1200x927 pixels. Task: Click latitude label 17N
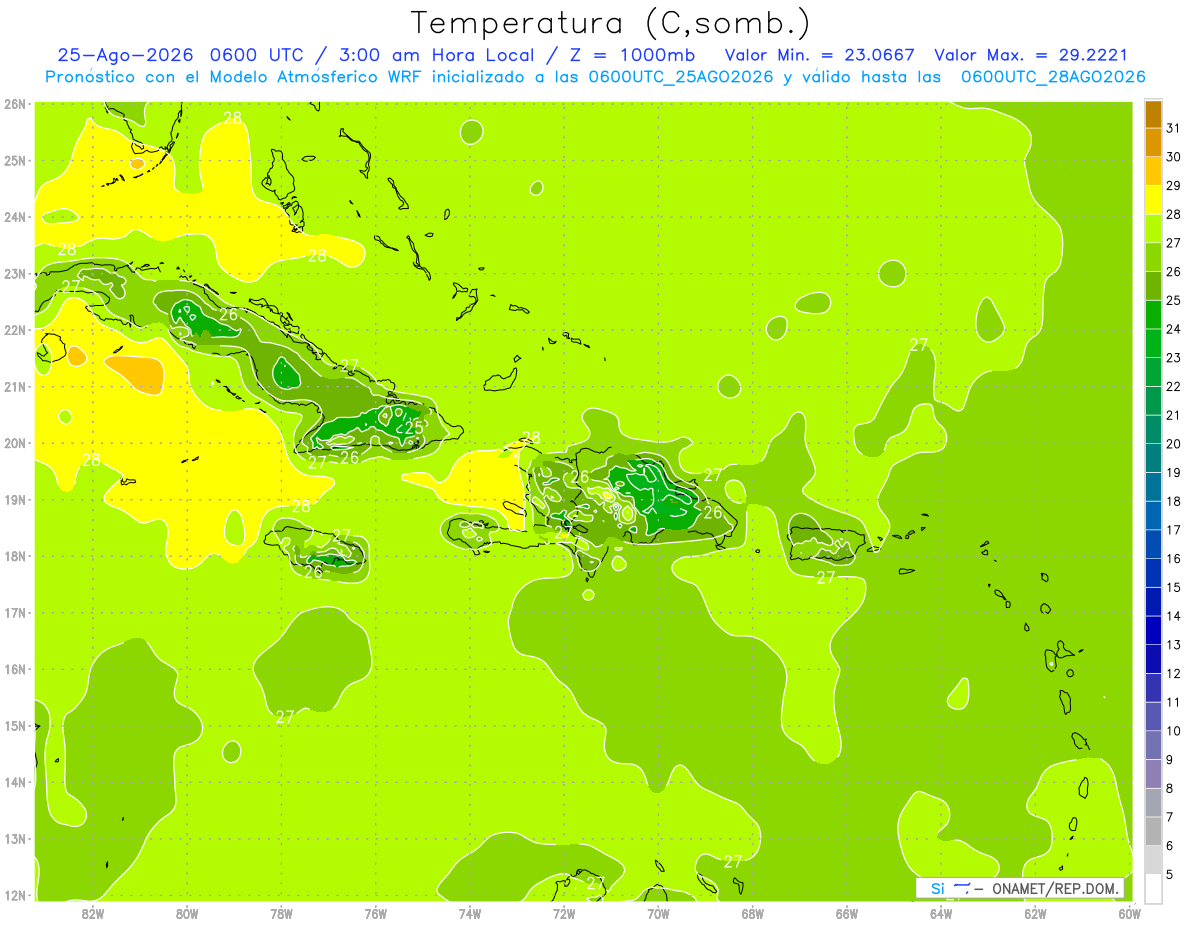coord(15,613)
